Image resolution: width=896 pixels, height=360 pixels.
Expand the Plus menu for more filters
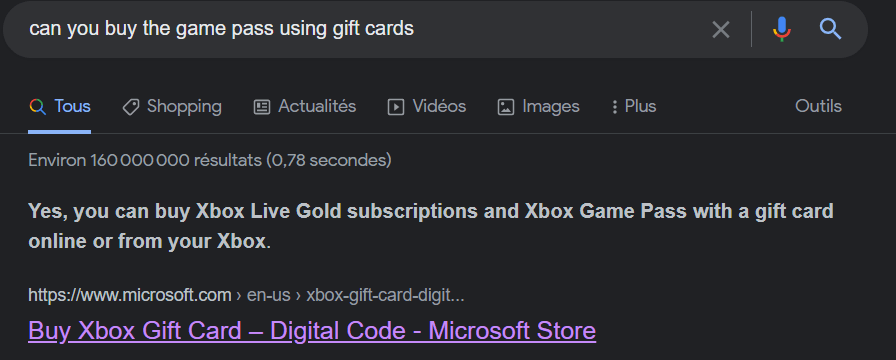641,106
